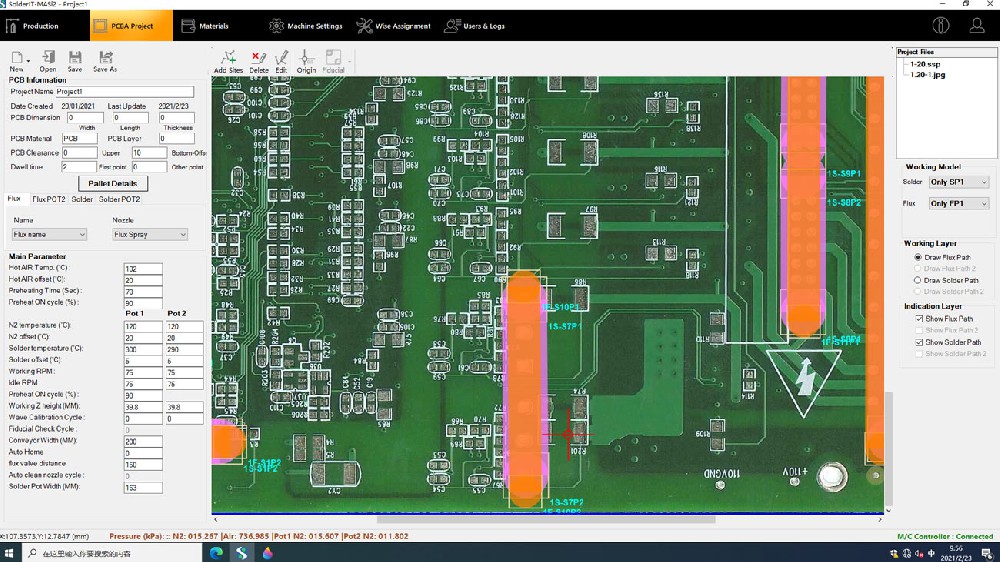Click the Pot 1 Working RPM field

[143, 372]
